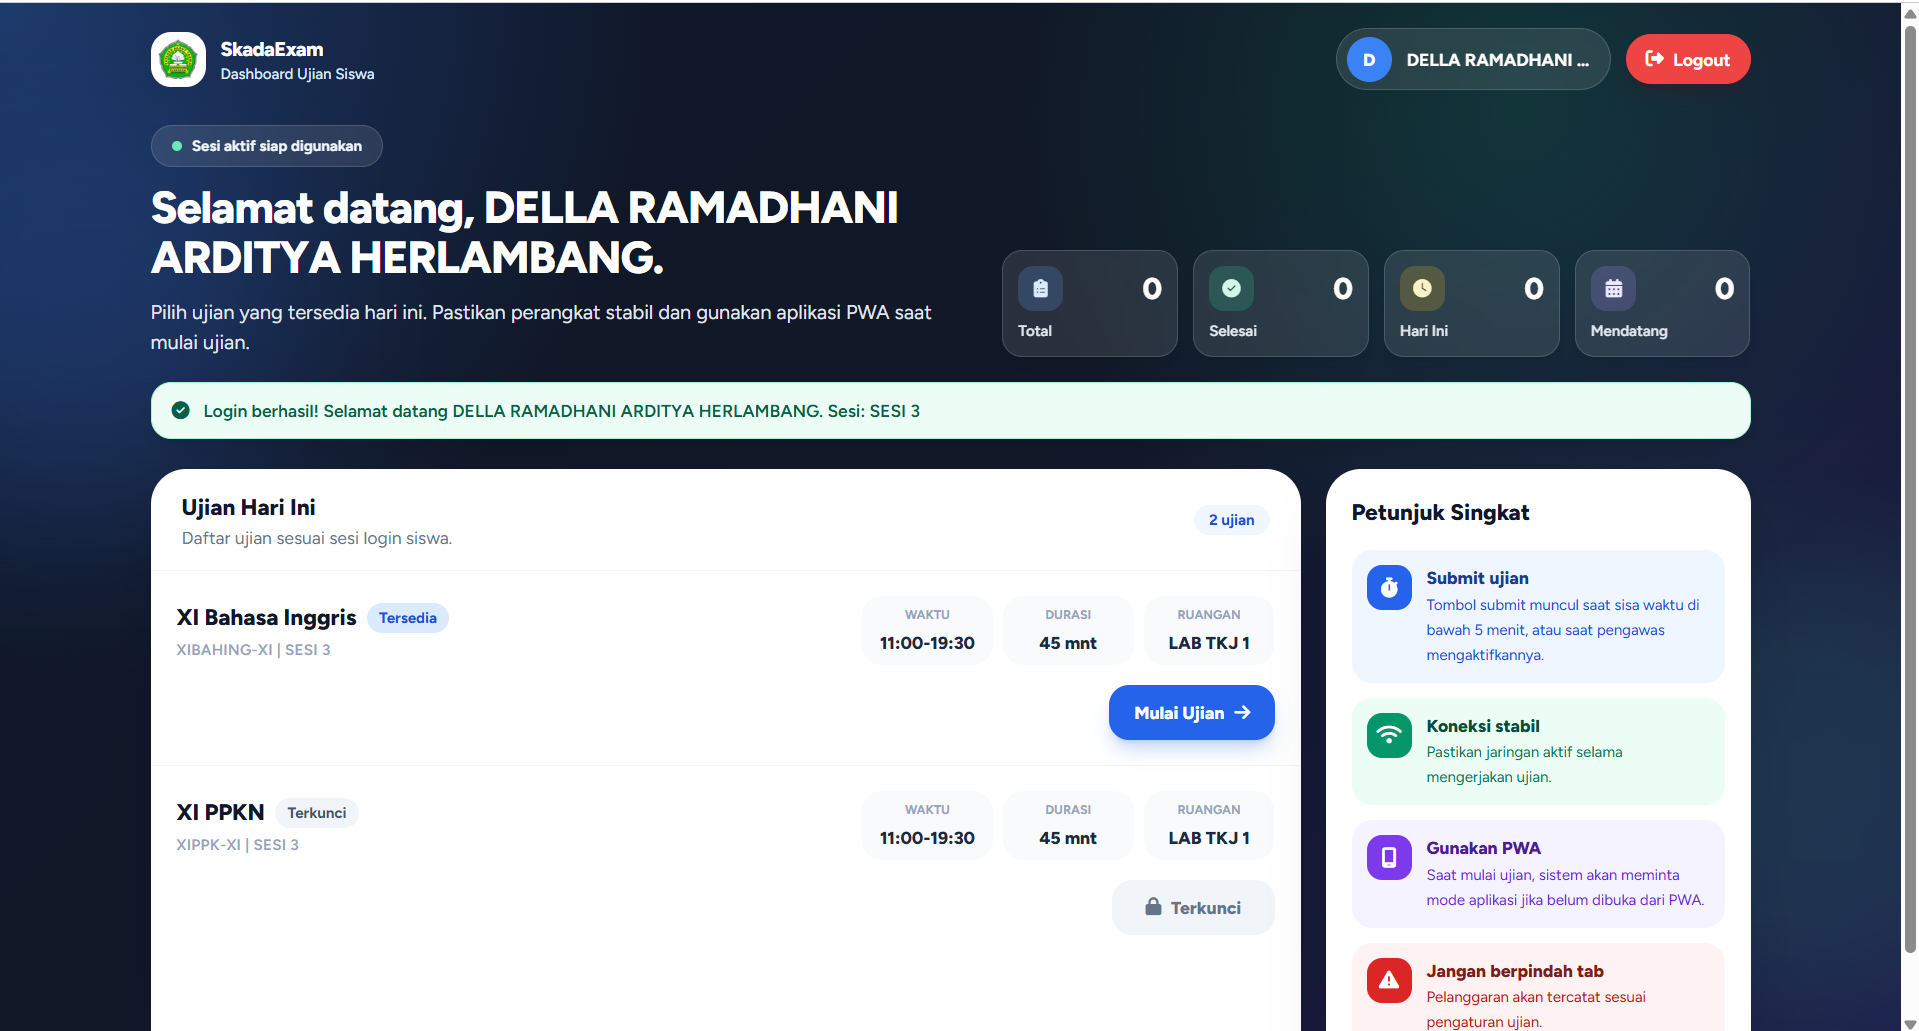Click the Sesi aktif siap digunakan status pill
This screenshot has width=1919, height=1031.
(267, 146)
